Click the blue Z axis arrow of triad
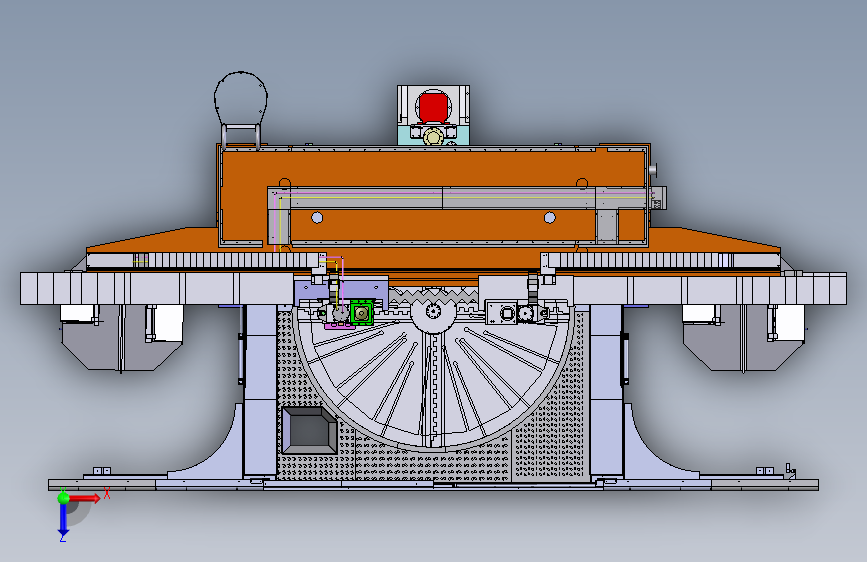Viewport: 867px width, 562px height. 63,521
